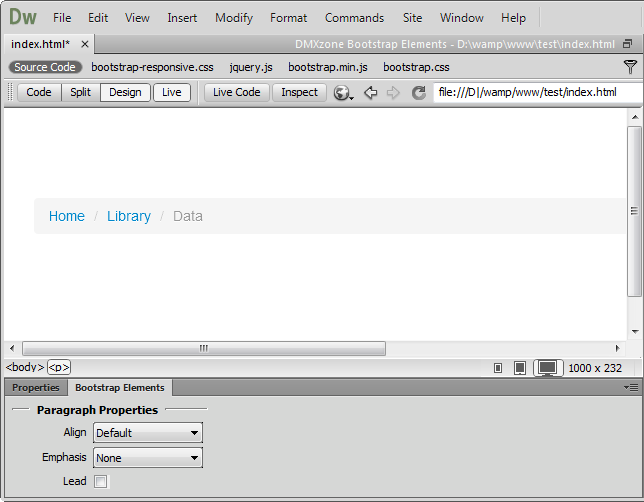Open bootstrap.min.js related file
Viewport: 644px width, 502px height.
328,67
